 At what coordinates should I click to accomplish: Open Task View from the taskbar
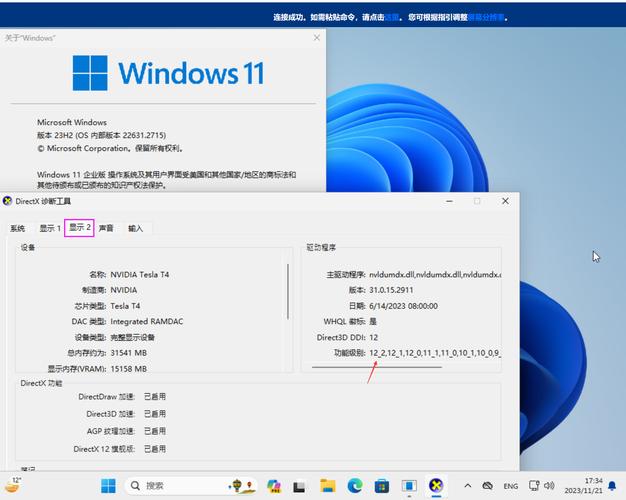click(x=299, y=486)
